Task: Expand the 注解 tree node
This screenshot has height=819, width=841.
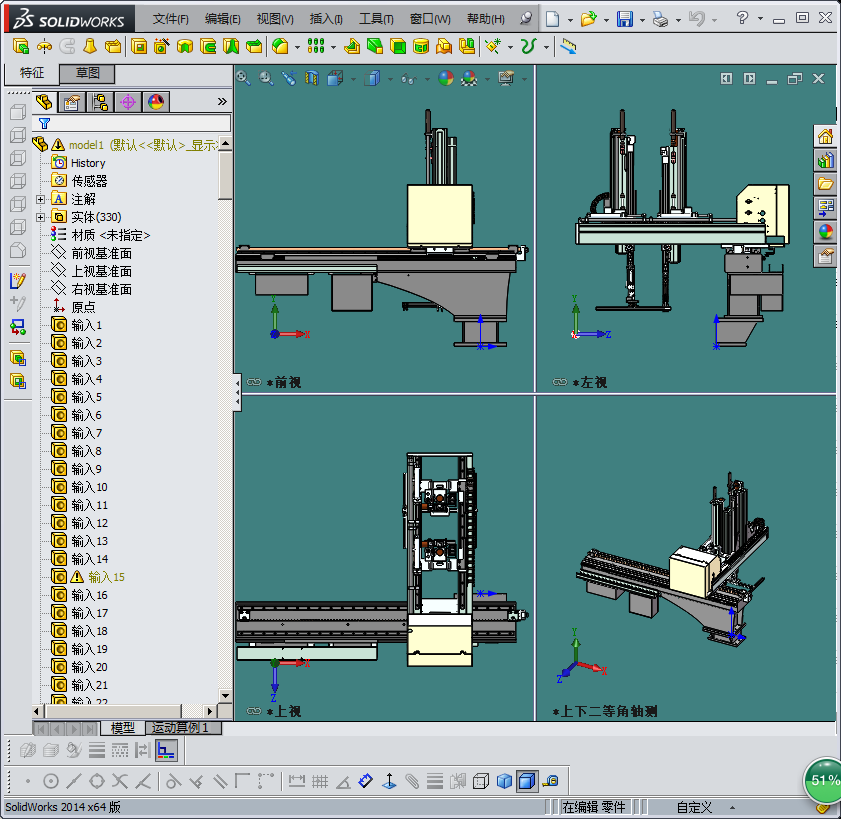Action: click(x=41, y=199)
